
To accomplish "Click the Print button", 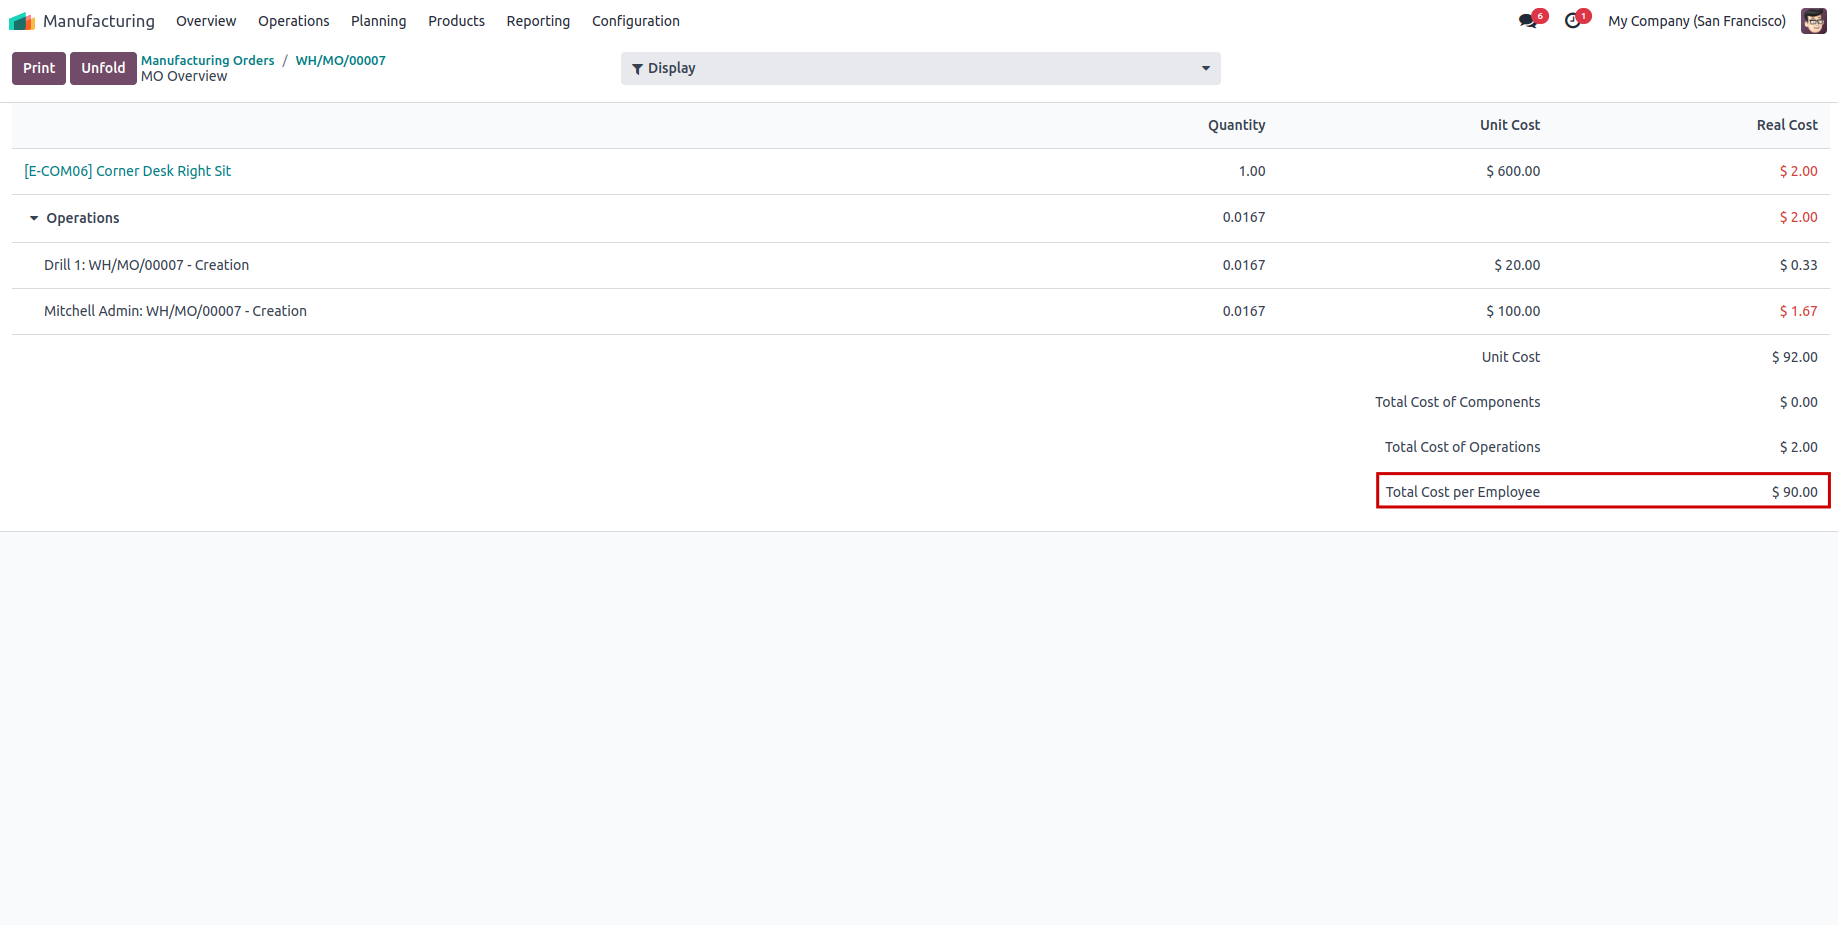I will pyautogui.click(x=39, y=68).
